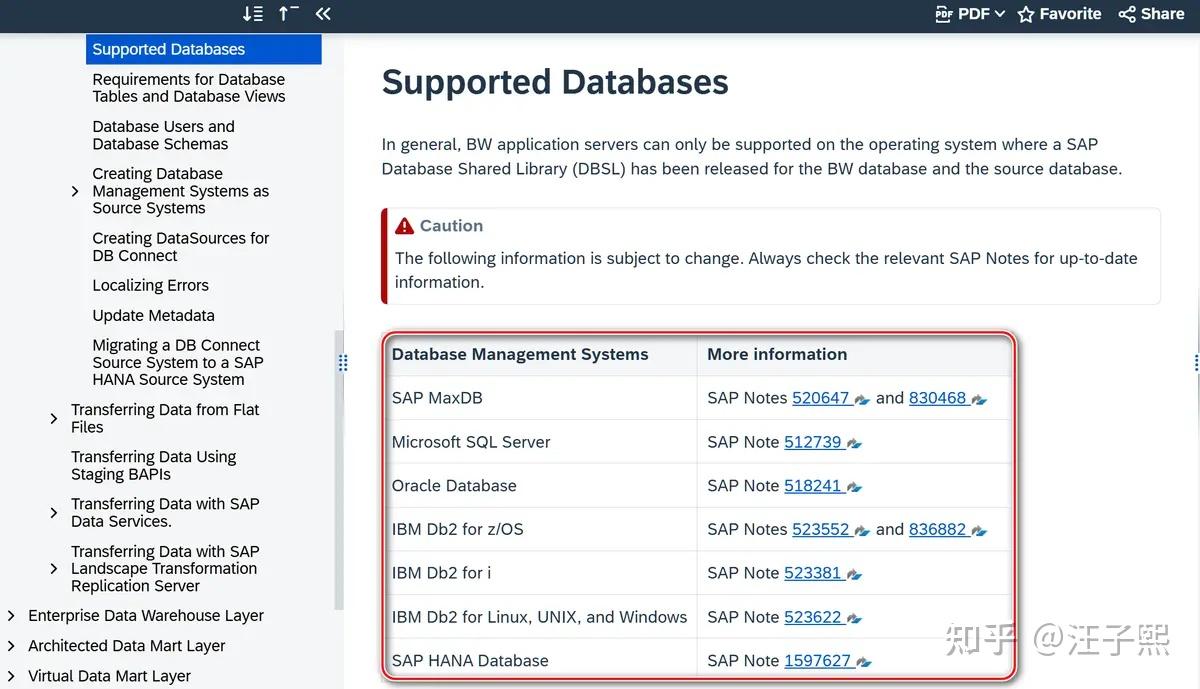
Task: Open Creating DataSources for DB Connect
Action: point(181,247)
